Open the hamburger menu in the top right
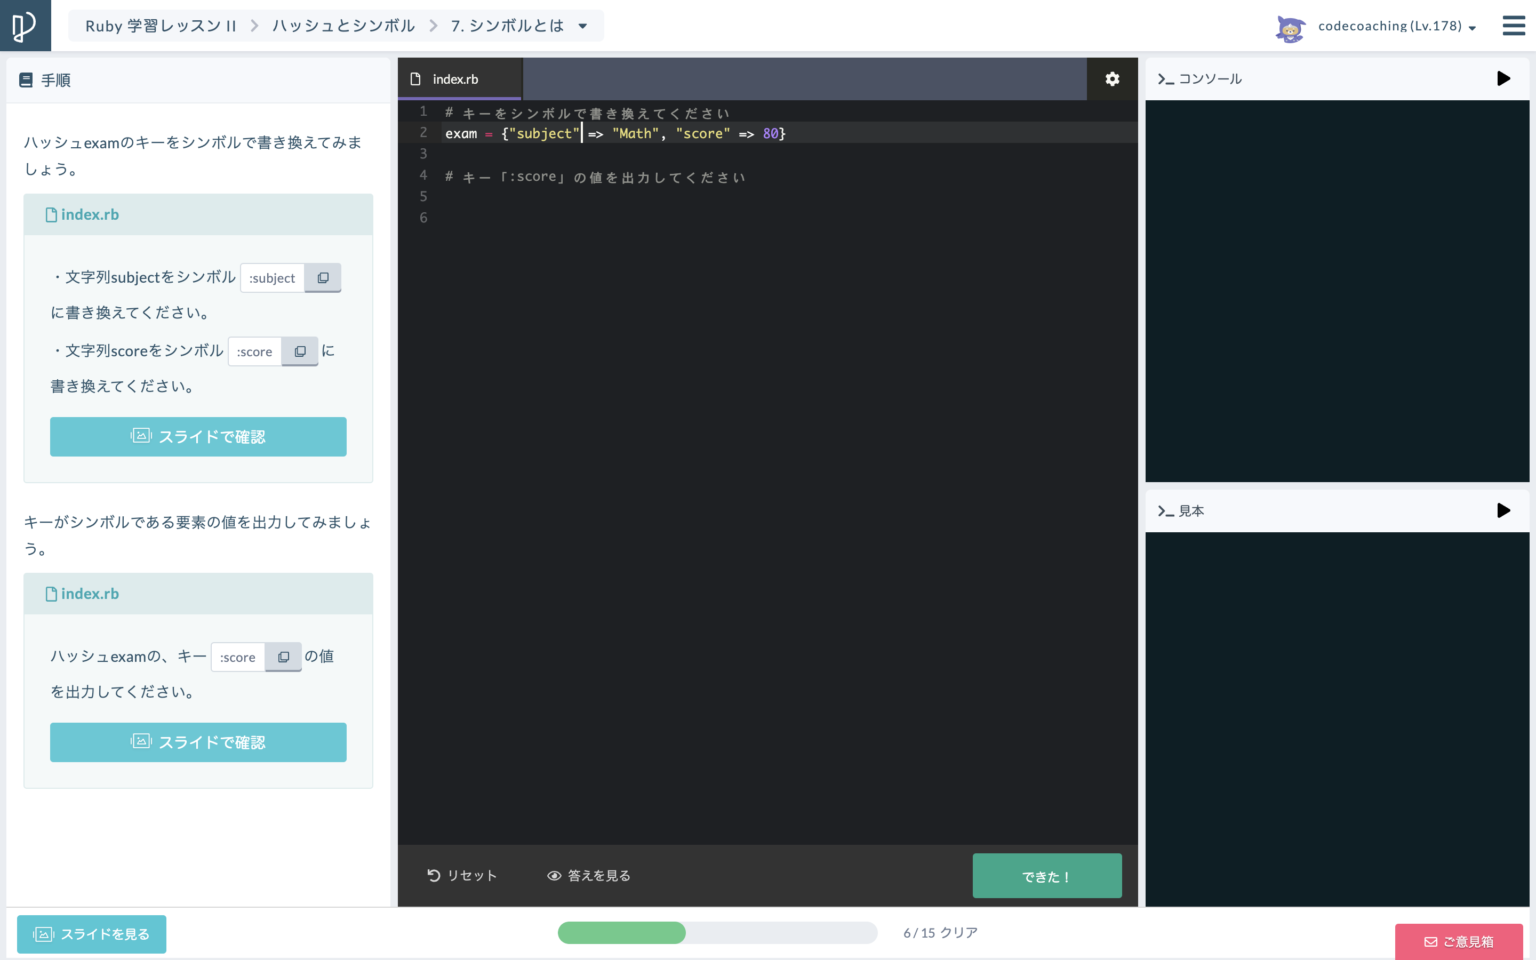The height and width of the screenshot is (960, 1536). click(1513, 25)
